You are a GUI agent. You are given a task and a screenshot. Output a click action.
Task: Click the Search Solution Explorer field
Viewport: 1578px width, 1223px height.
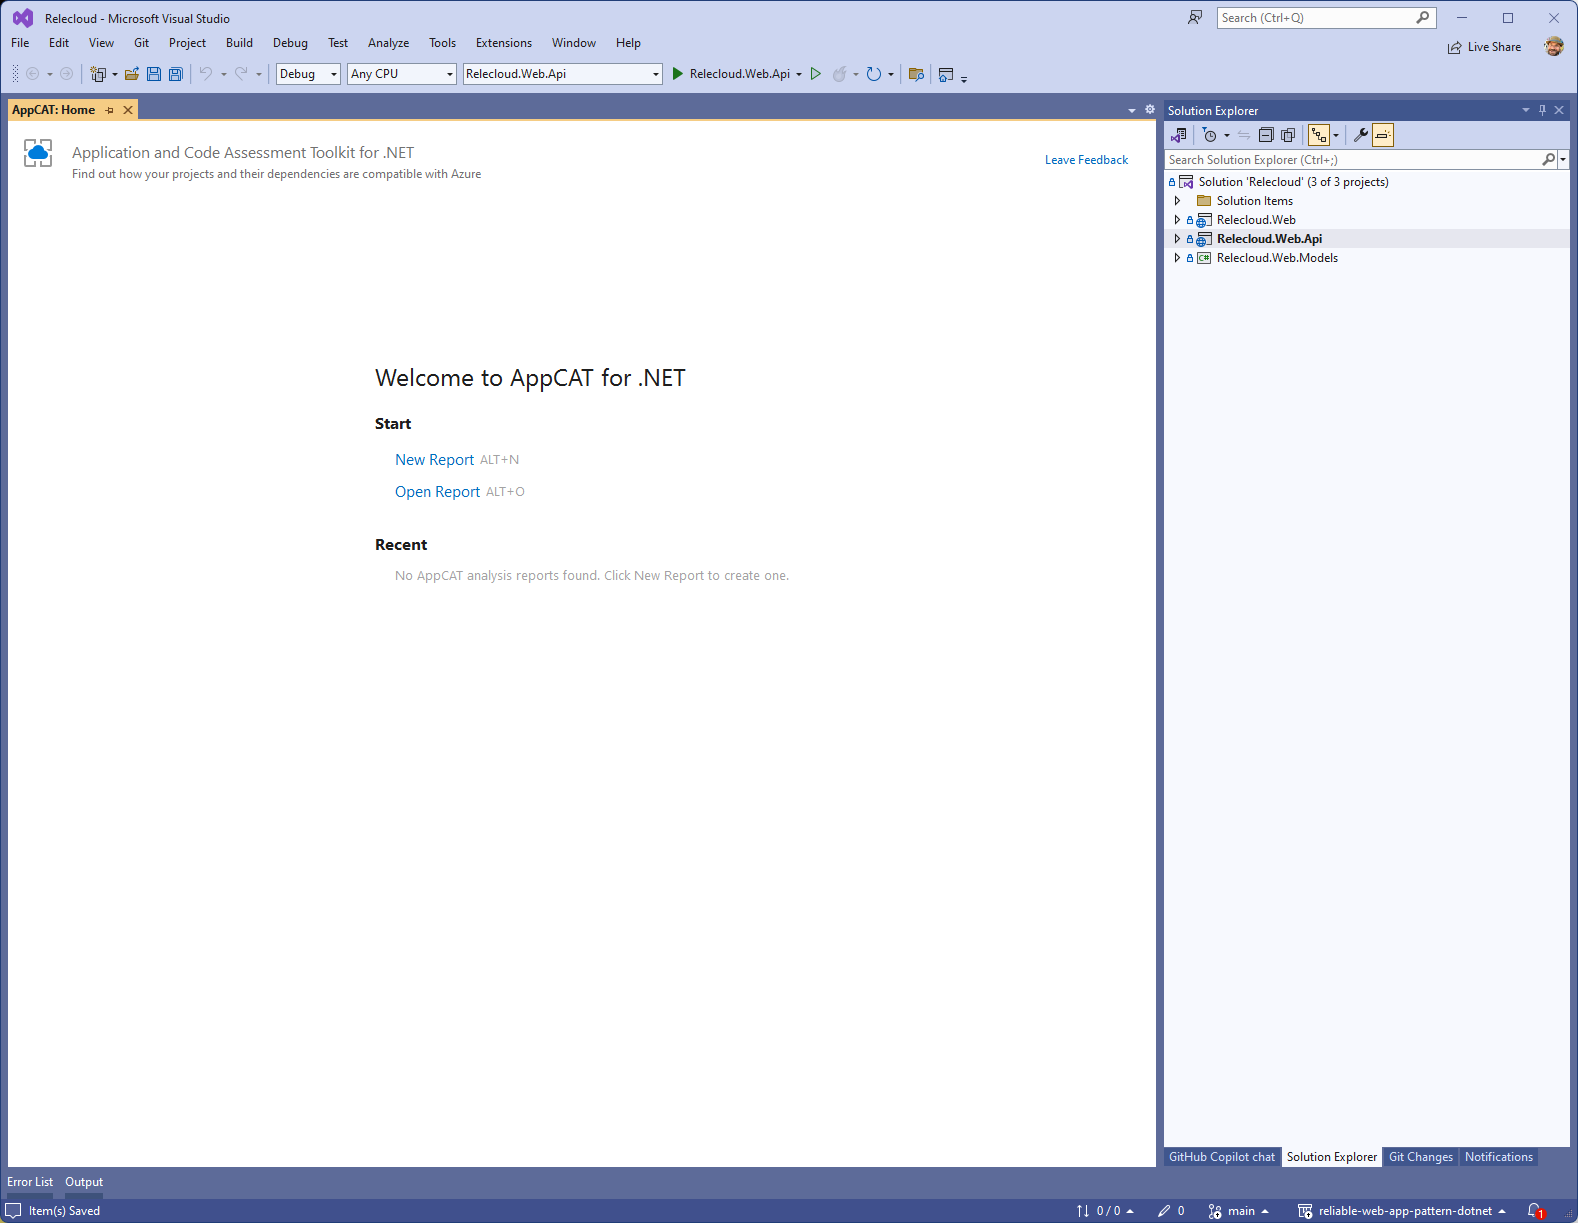pos(1355,160)
